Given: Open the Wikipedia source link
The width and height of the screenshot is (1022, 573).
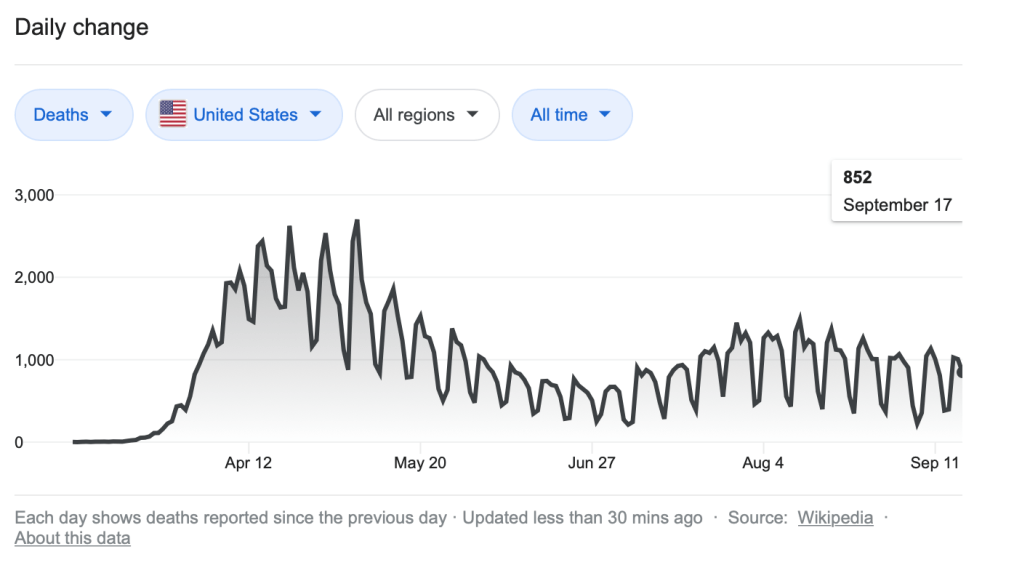Looking at the screenshot, I should 835,518.
